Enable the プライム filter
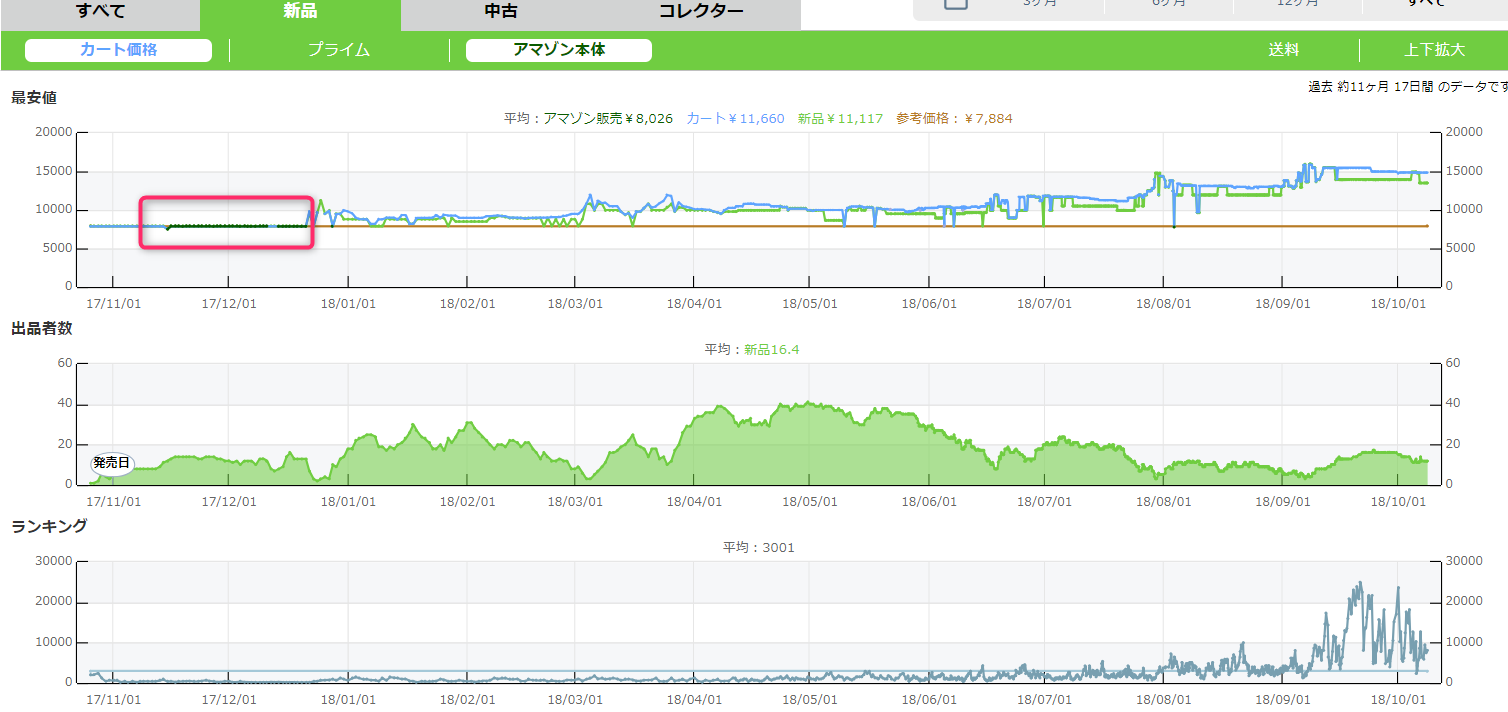Viewport: 1508px width, 712px height. pyautogui.click(x=339, y=50)
